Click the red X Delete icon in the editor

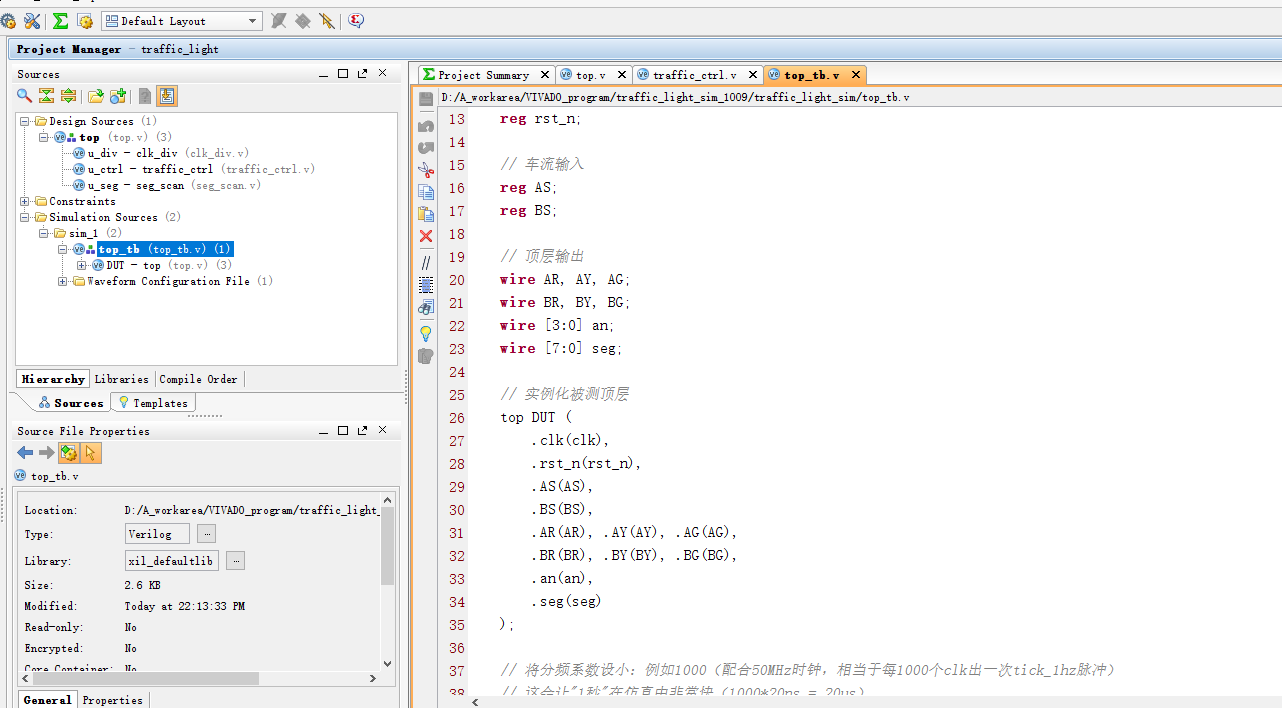point(426,236)
